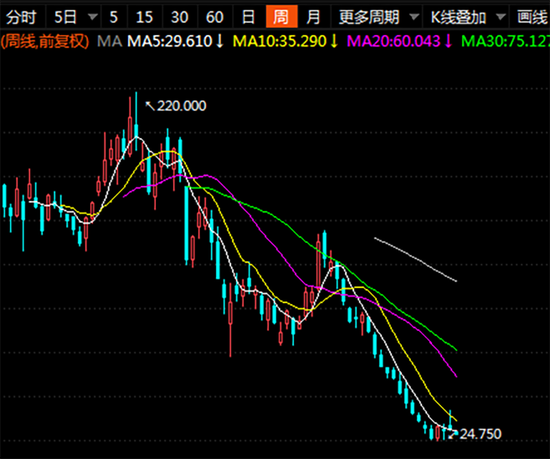
Task: Choose the 5-minute K-line period
Action: 114,17
